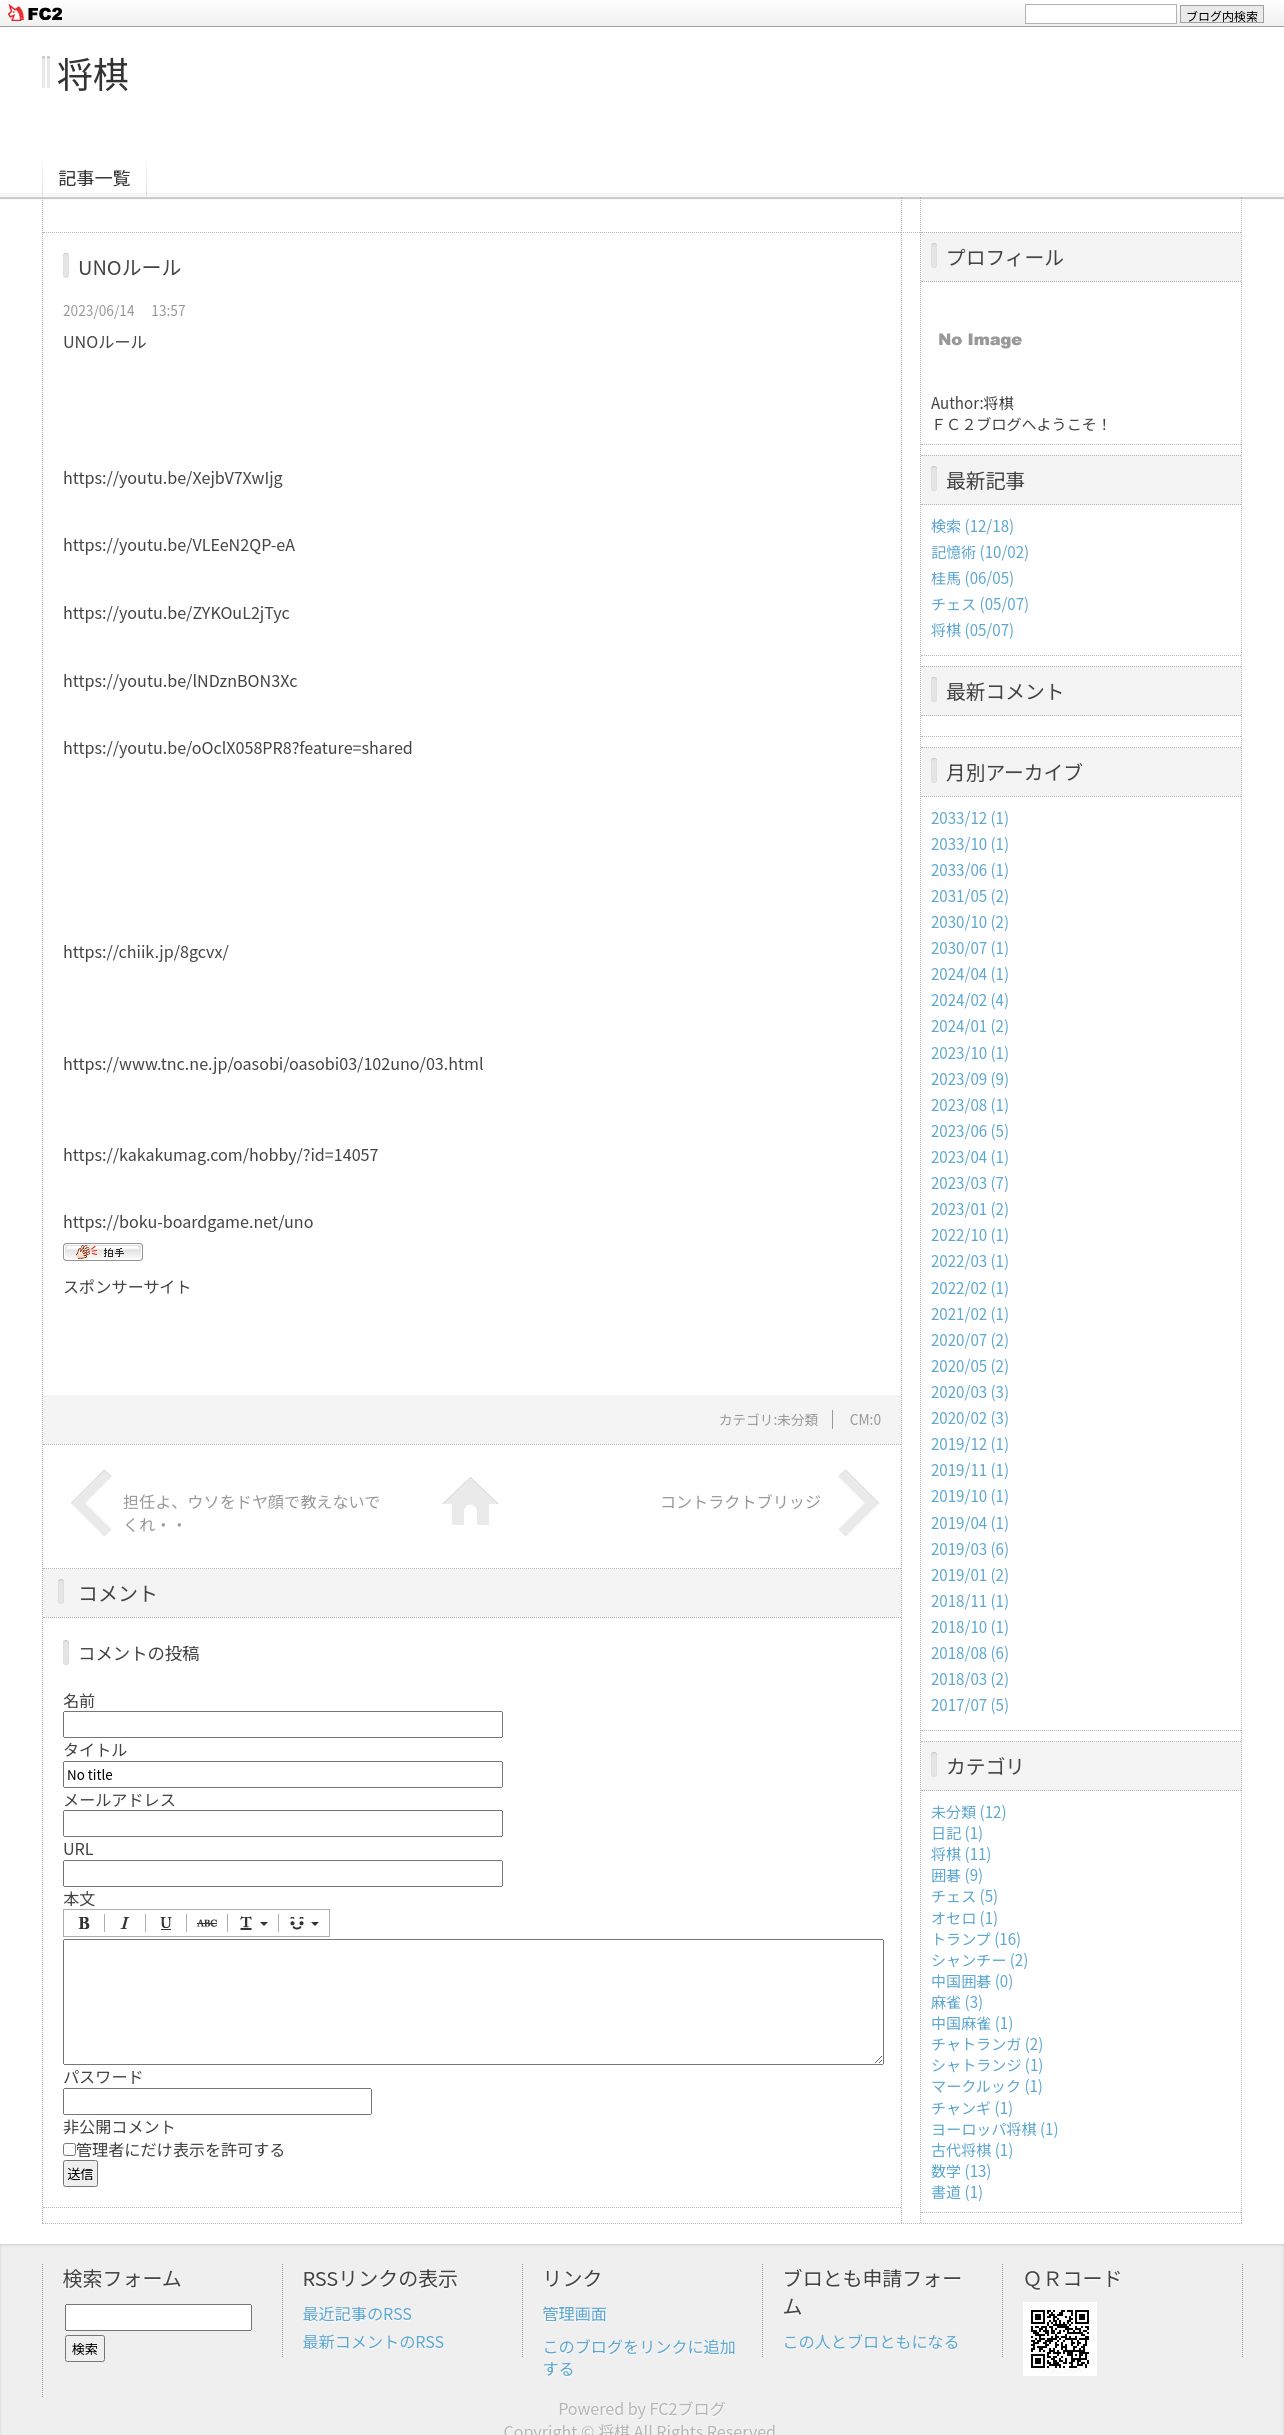Go to previous post left arrow
1284x2435 pixels.
[x=91, y=1502]
